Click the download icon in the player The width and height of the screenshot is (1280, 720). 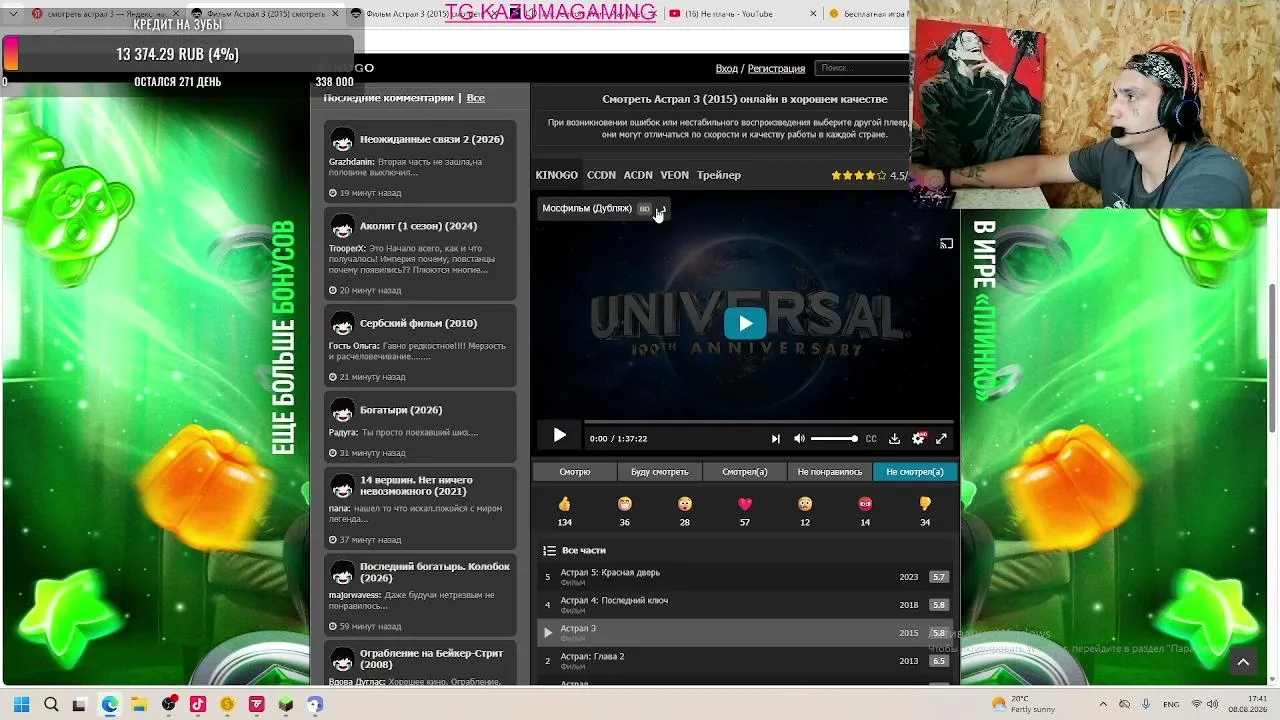coord(894,438)
